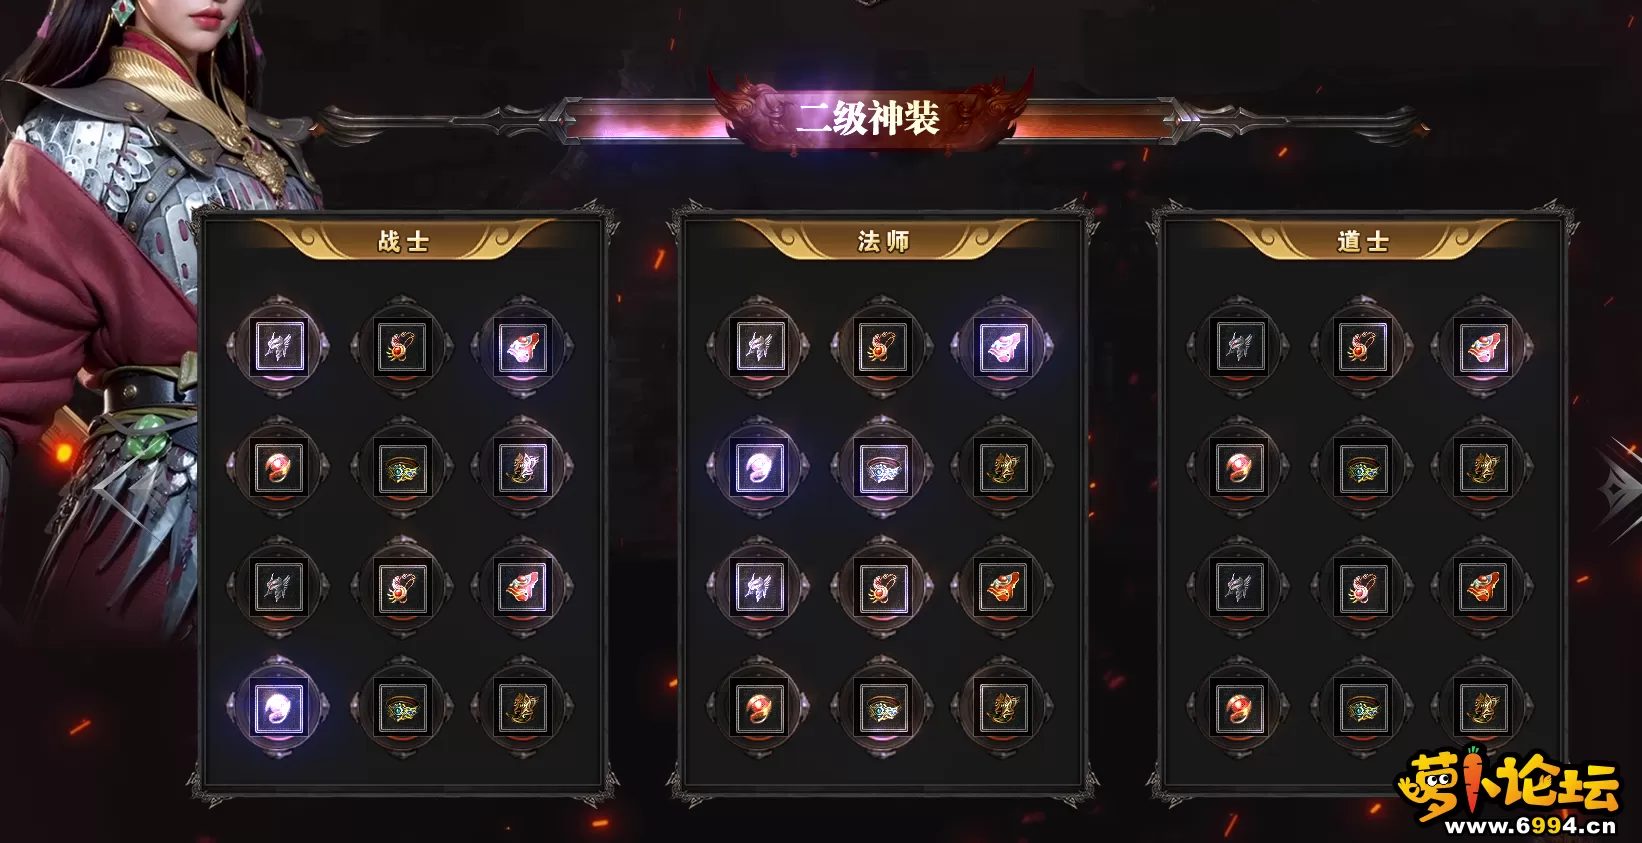Choose the pink bracer in 战士 panel
Viewport: 1642px width, 843px height.
(x=522, y=348)
